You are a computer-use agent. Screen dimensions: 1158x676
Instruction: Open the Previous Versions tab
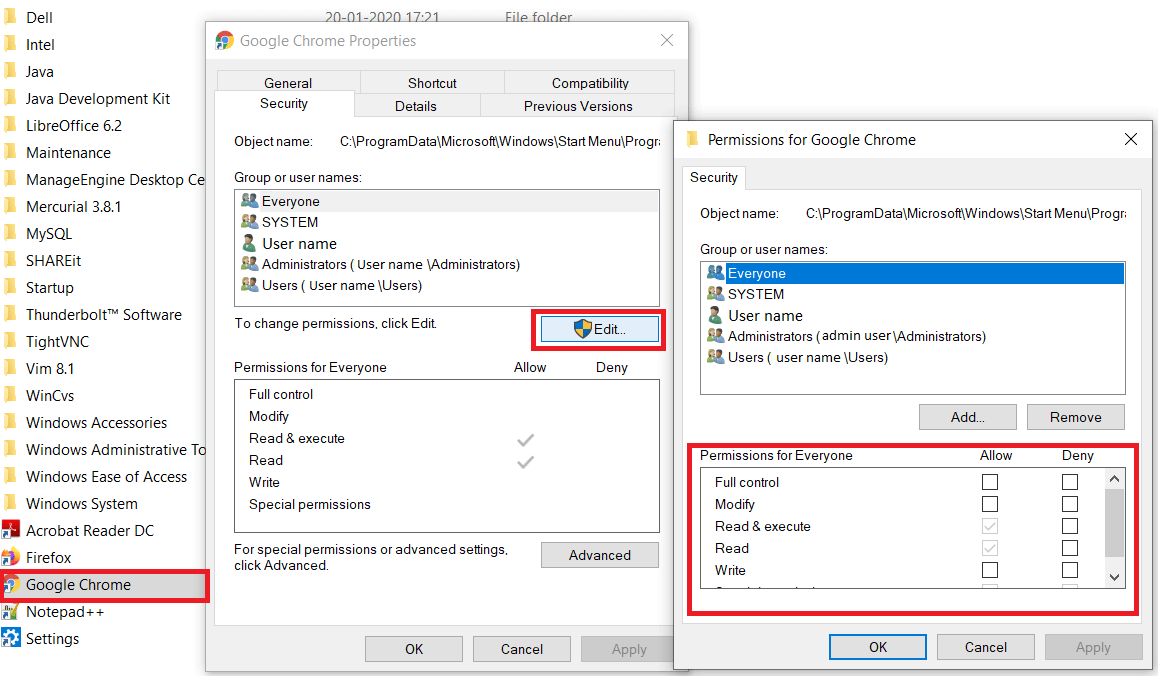click(x=578, y=106)
